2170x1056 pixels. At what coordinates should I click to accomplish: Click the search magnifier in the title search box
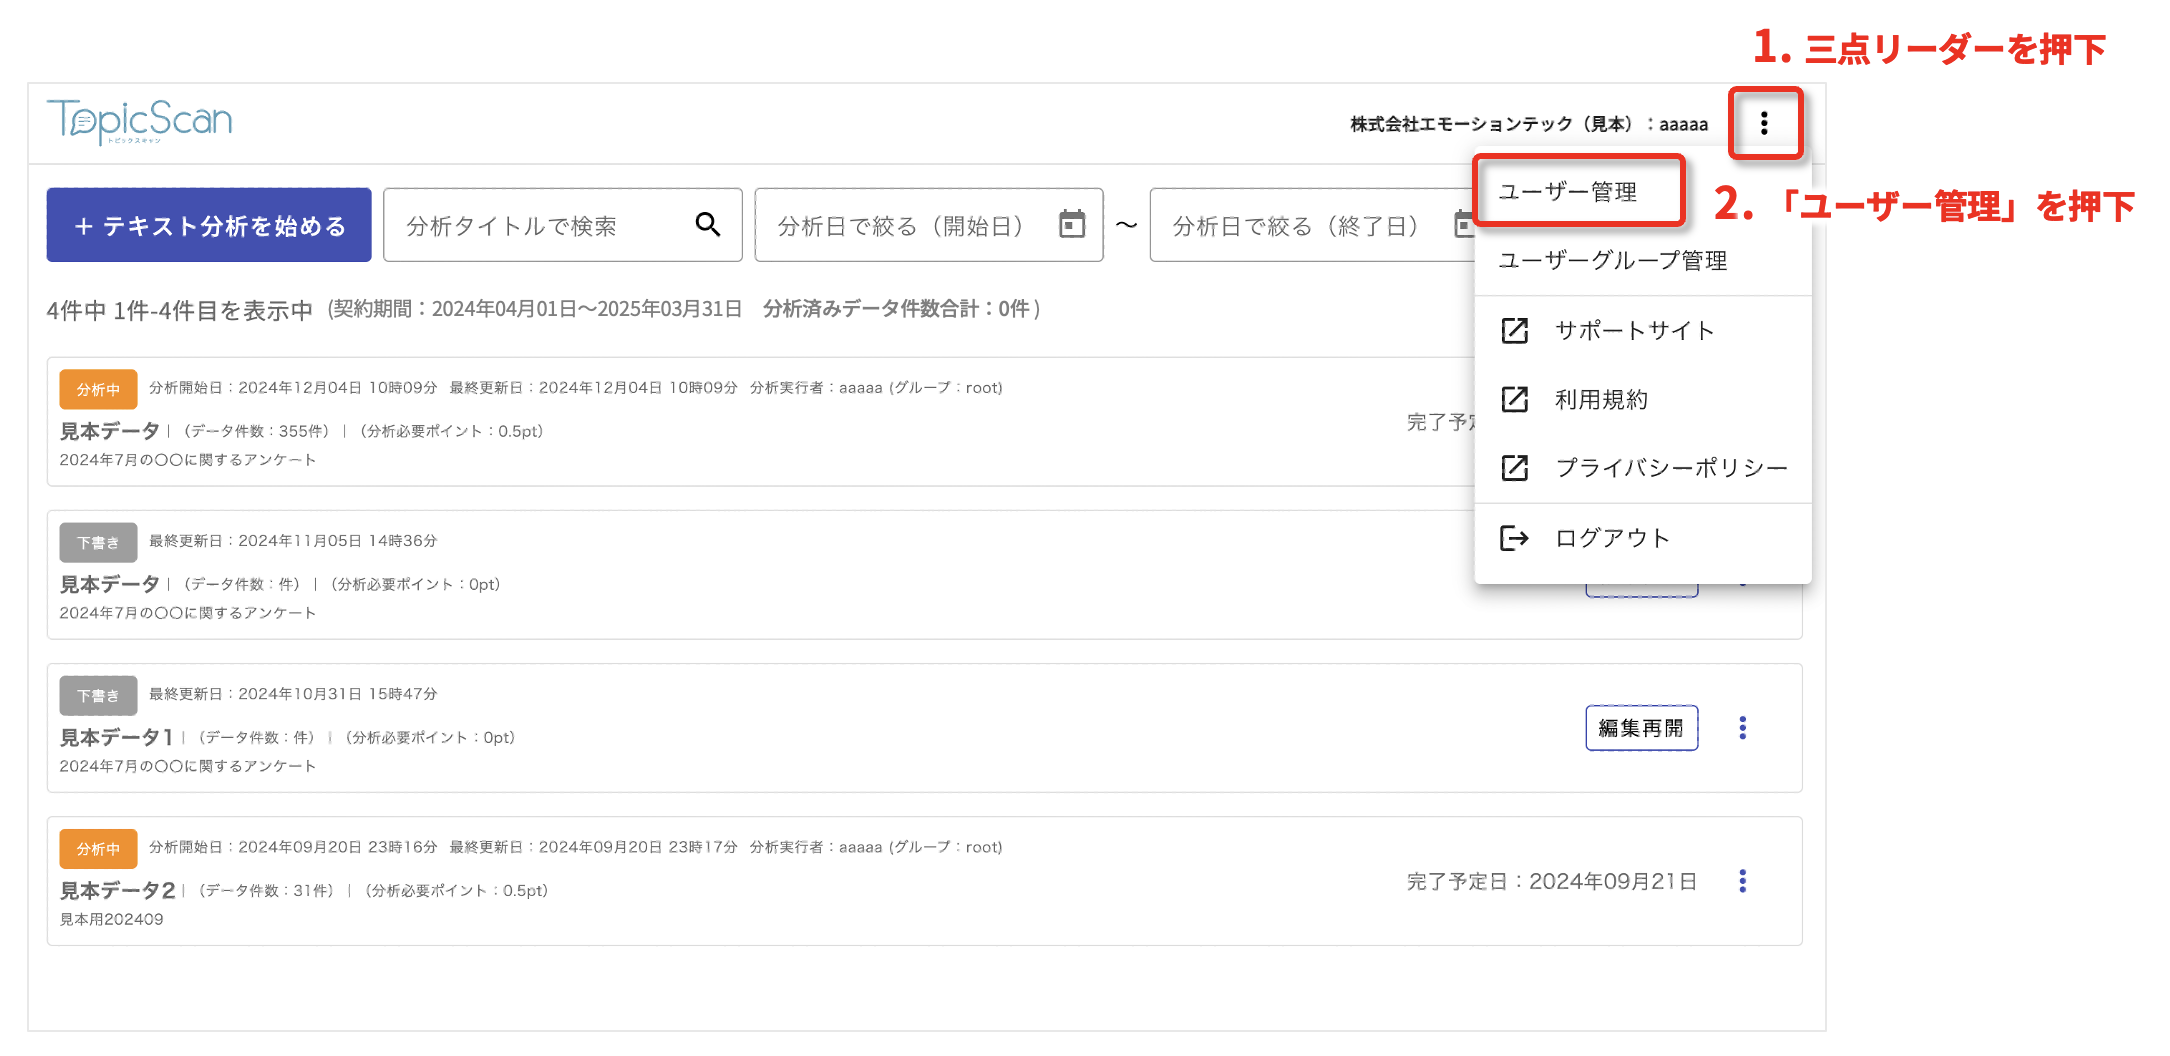click(708, 225)
